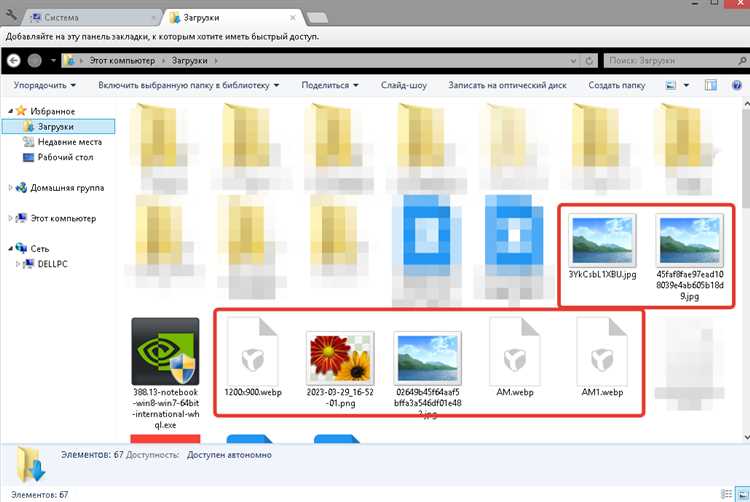750x502 pixels.
Task: Select the AM1.webp file icon
Action: point(602,357)
